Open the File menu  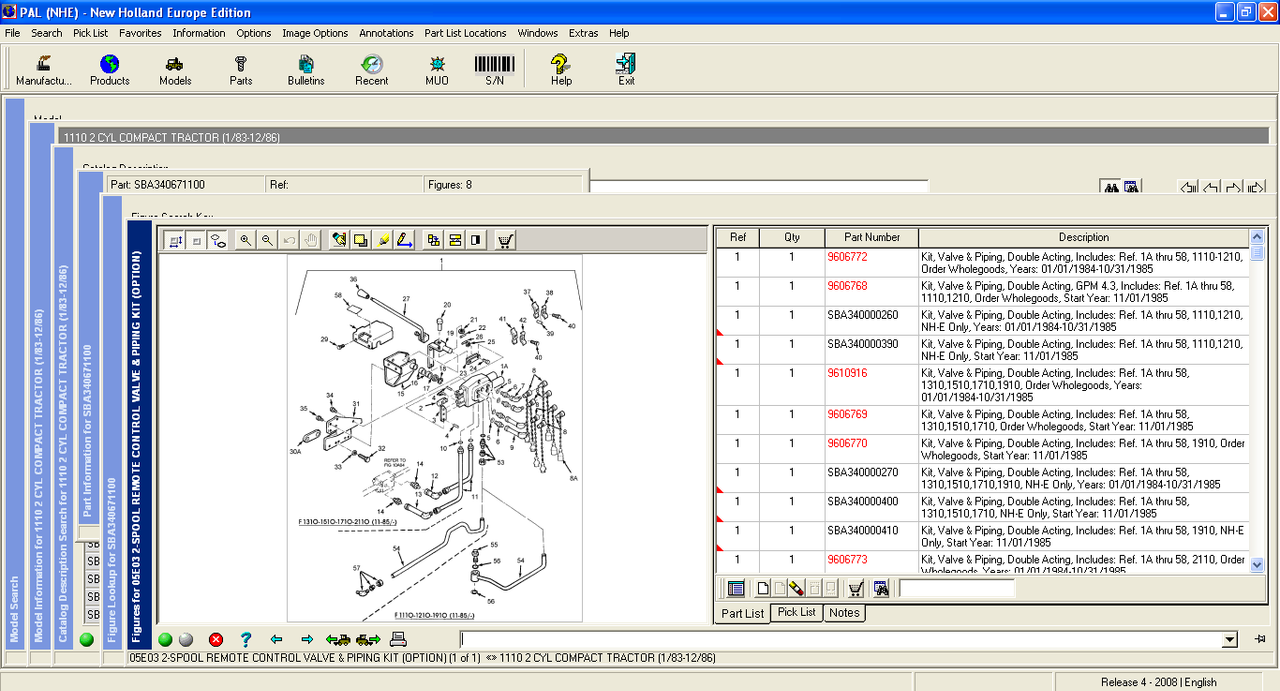pos(12,33)
